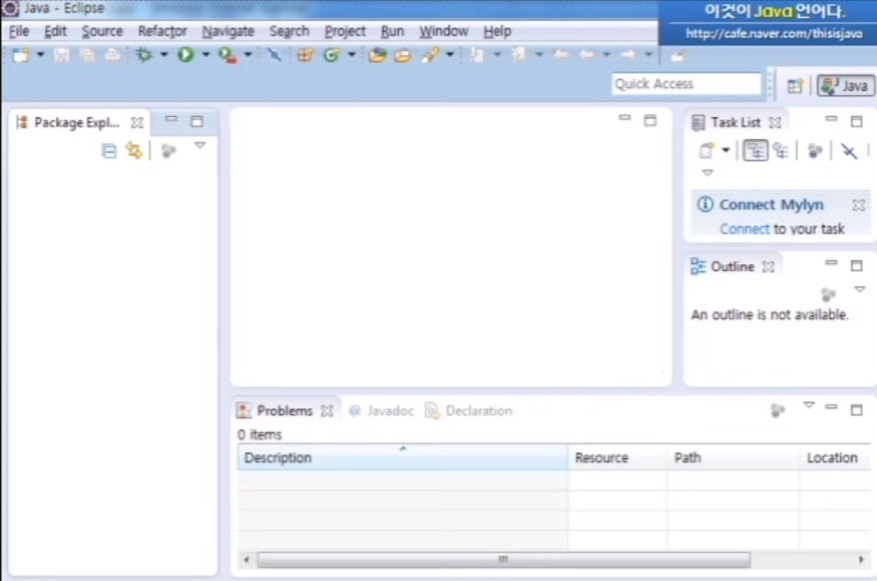Open the Window menu
This screenshot has width=877, height=581.
click(444, 31)
